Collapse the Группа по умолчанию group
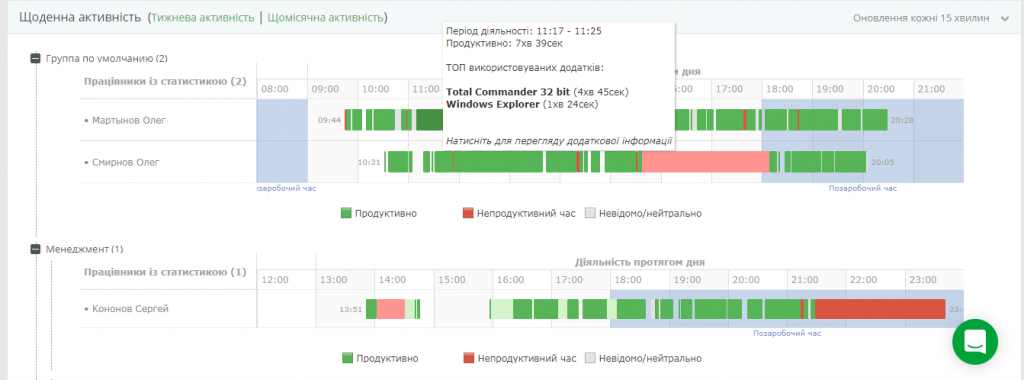This screenshot has width=1024, height=380. pos(36,59)
